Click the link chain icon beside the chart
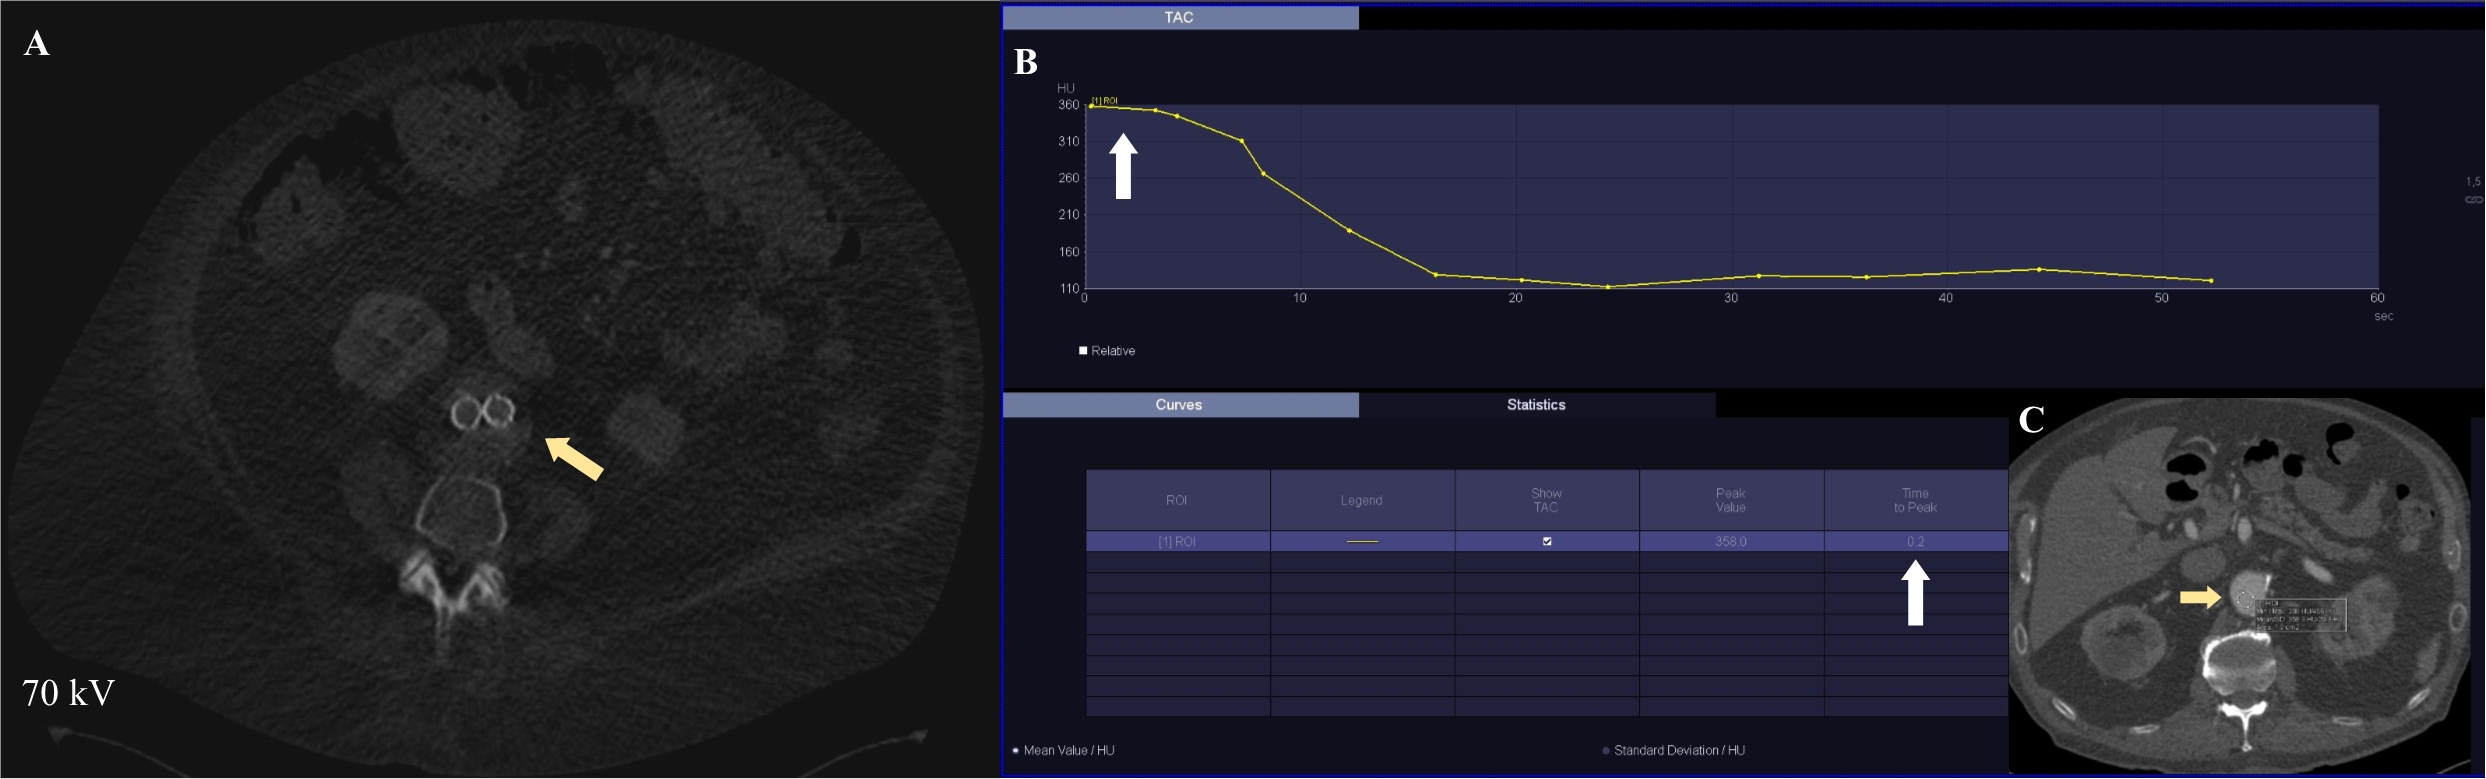The image size is (2486, 779). 2473,200
